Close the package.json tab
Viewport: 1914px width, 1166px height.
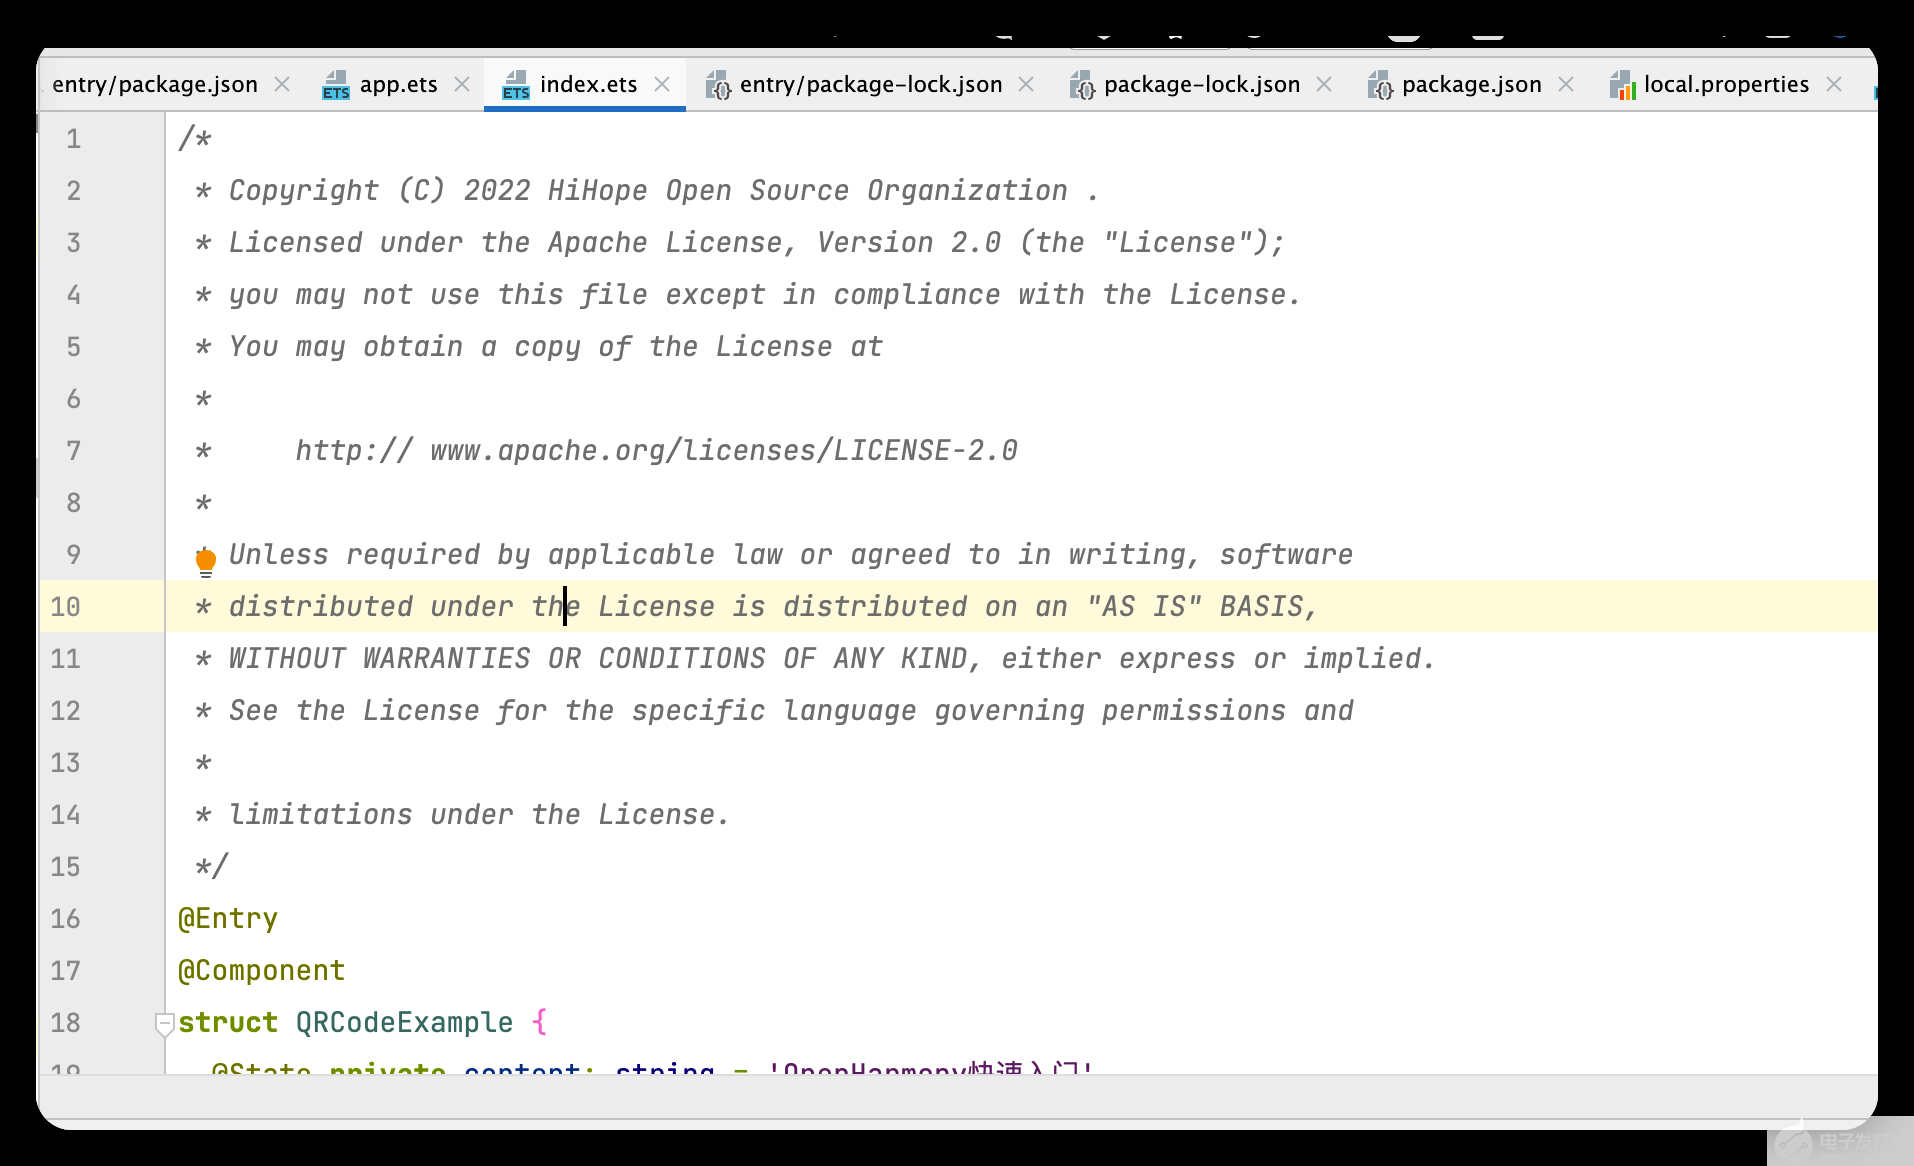pos(1566,84)
